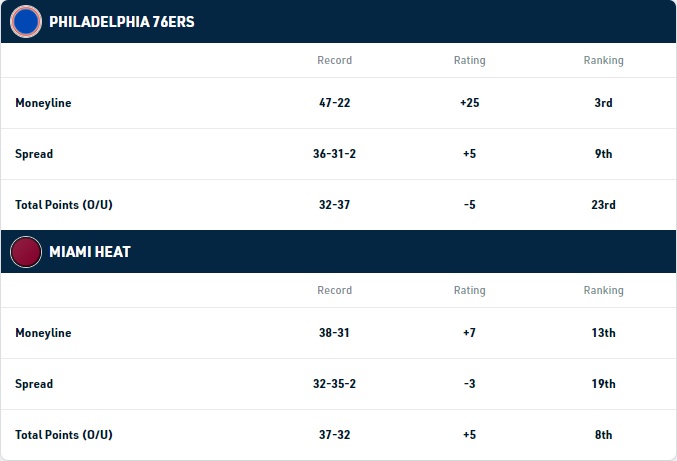
Task: Select the 76ers Total Points (O/U) label
Action: click(64, 205)
